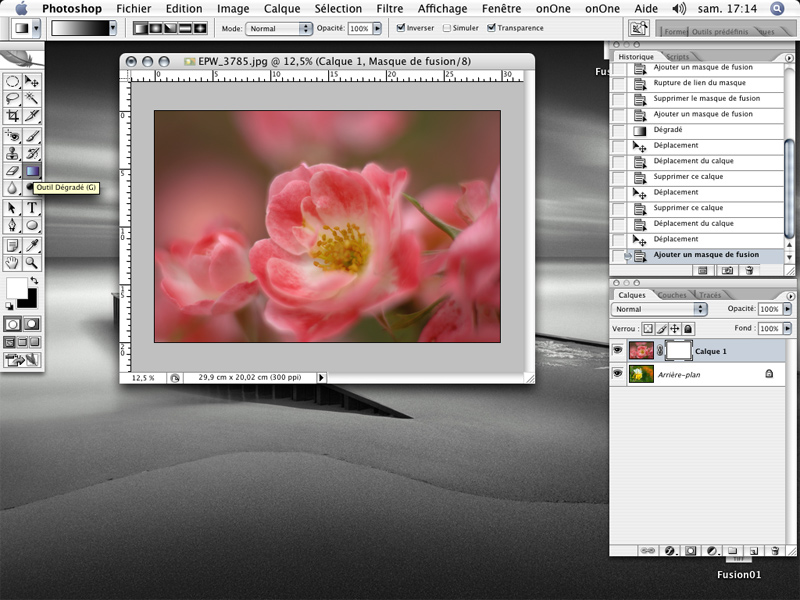
Task: Toggle lock all in Verrou
Action: pos(688,329)
